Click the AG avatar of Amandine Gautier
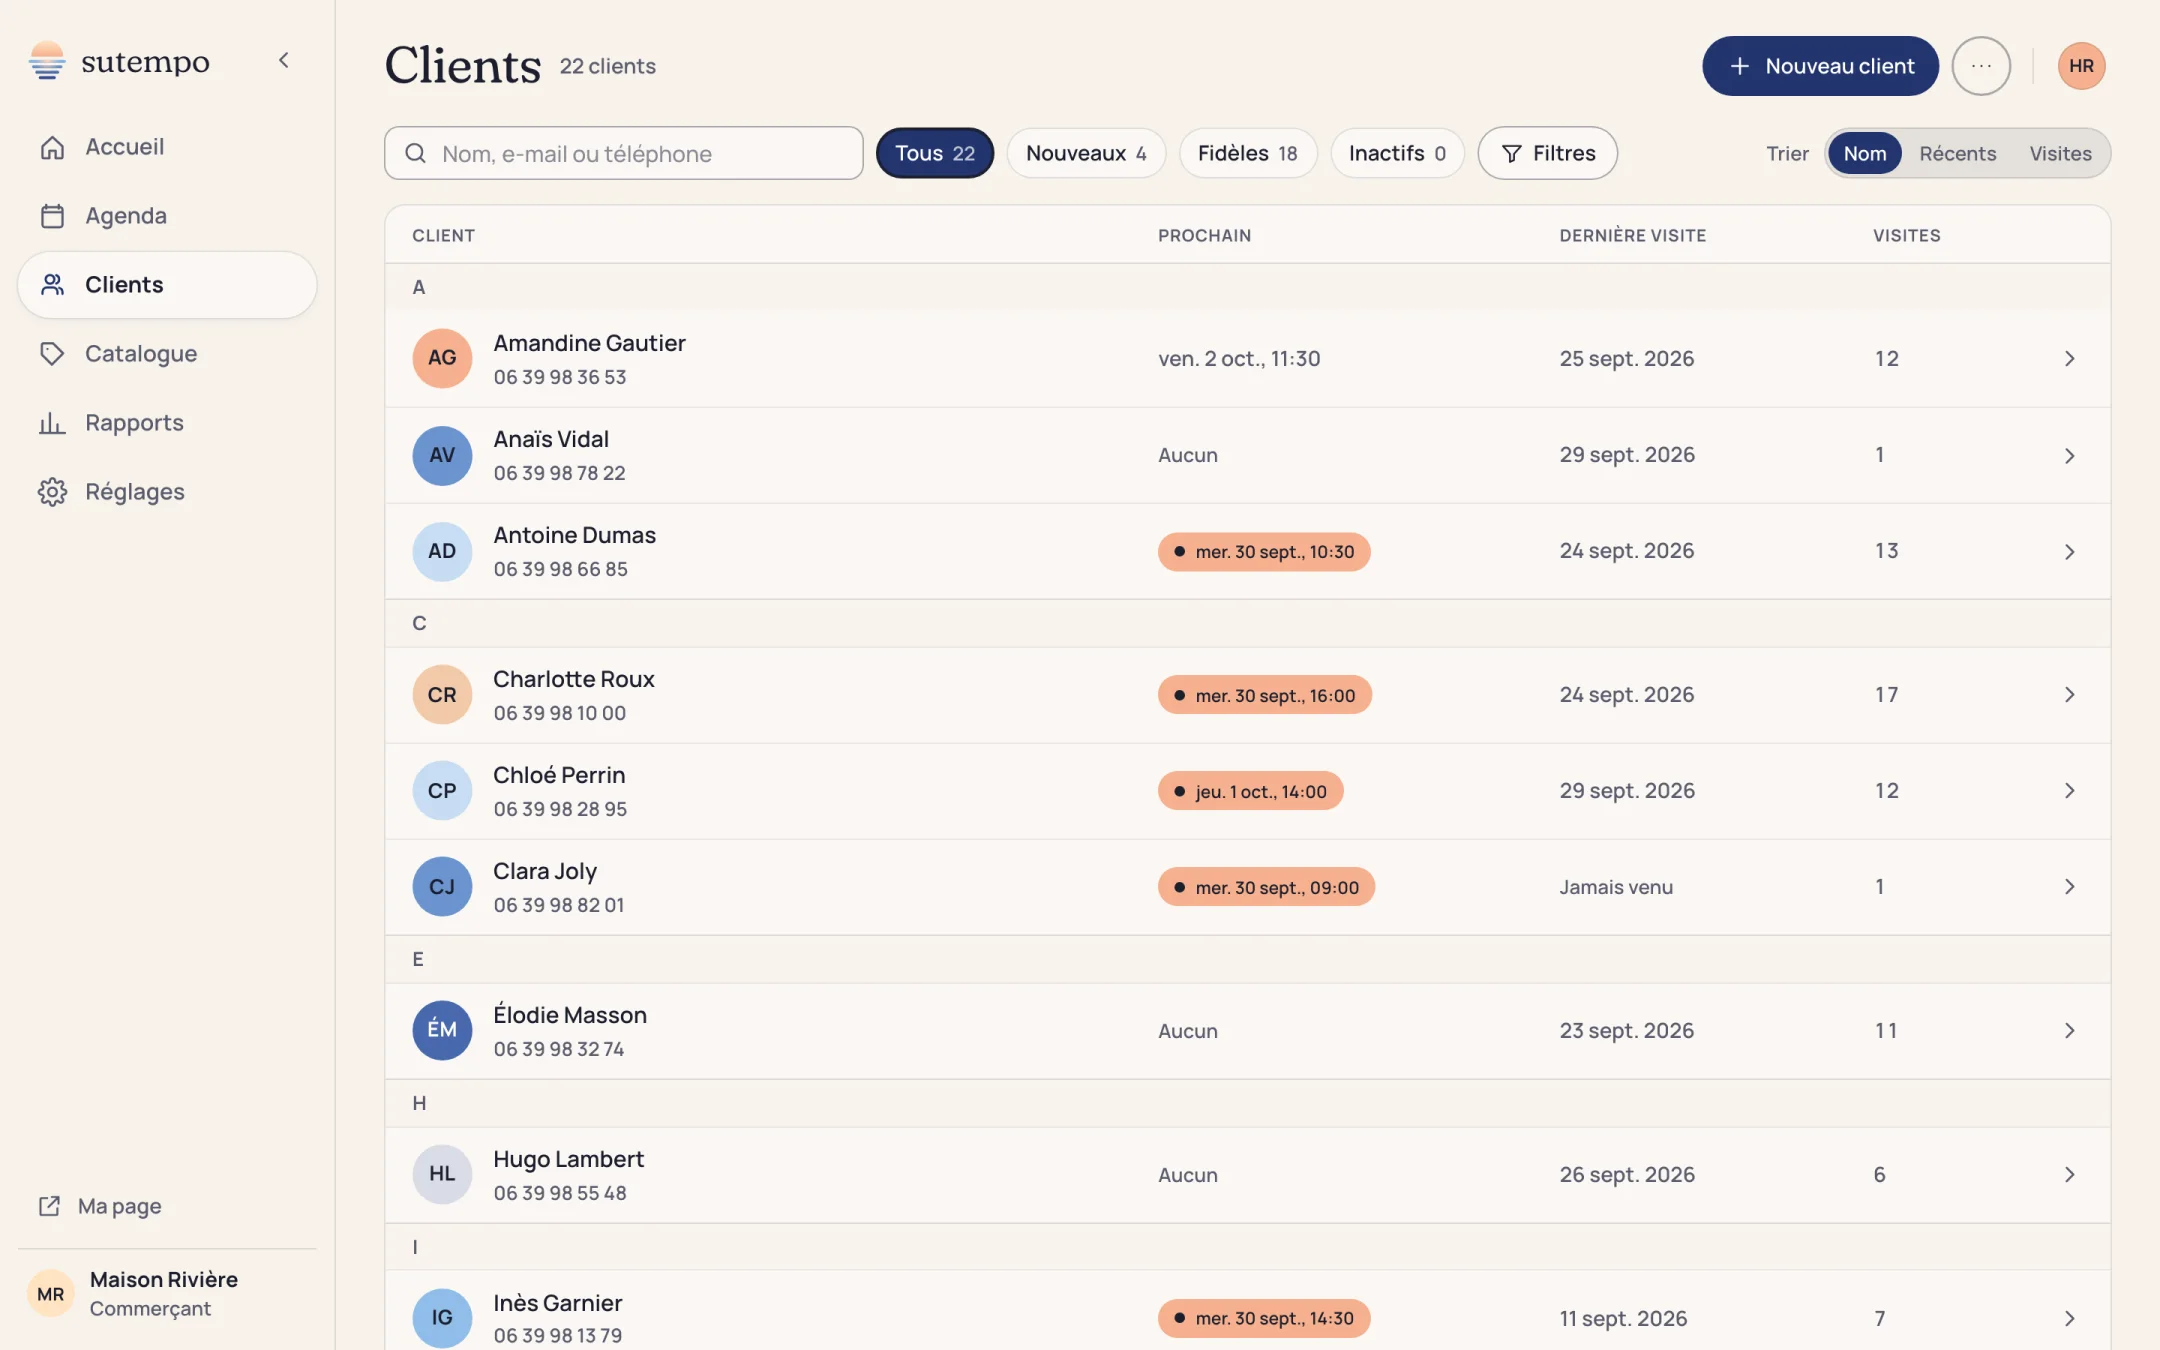2160x1350 pixels. (442, 358)
